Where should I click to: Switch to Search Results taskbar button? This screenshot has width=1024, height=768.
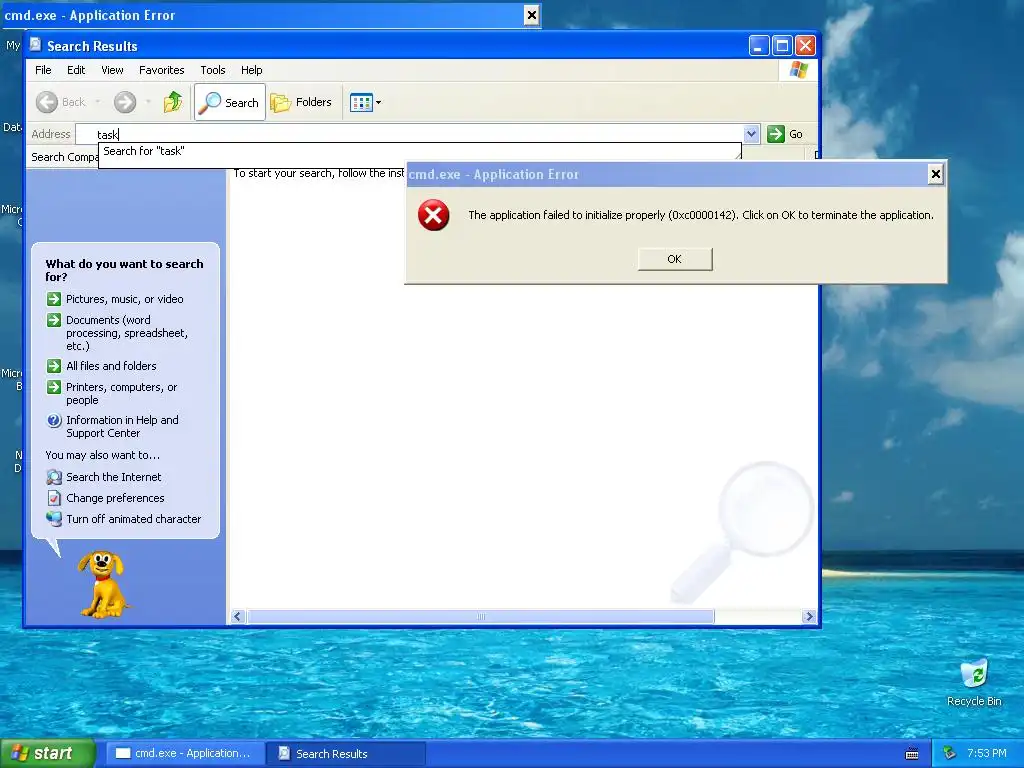click(x=347, y=753)
